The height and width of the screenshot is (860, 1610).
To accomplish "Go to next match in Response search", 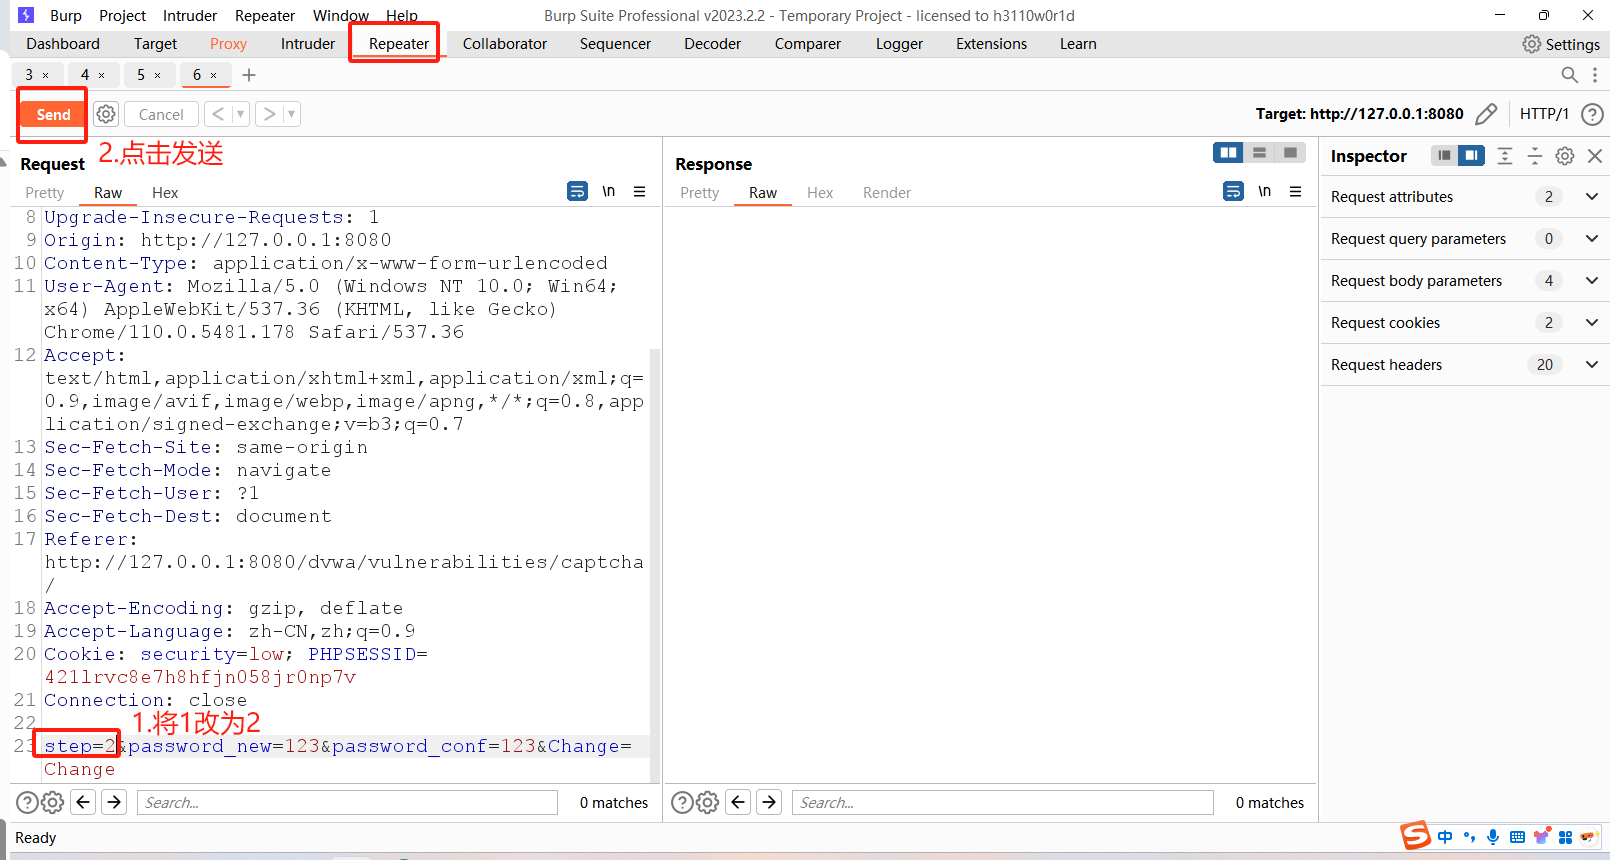I will [x=769, y=802].
